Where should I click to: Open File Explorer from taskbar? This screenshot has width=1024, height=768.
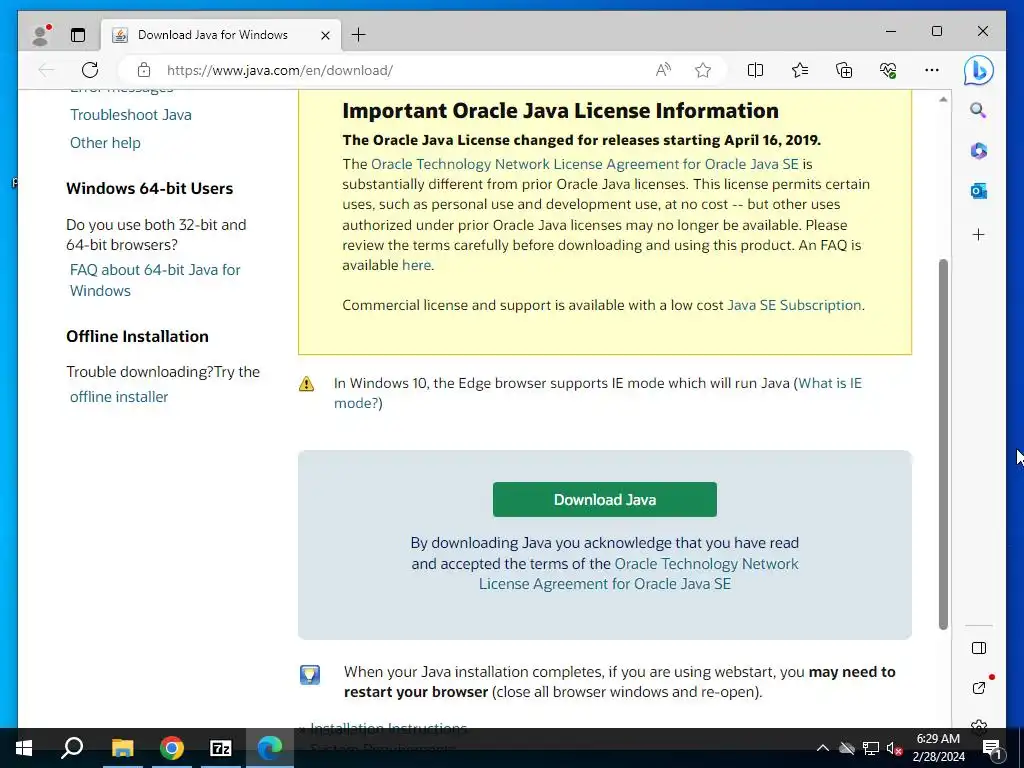coord(122,748)
